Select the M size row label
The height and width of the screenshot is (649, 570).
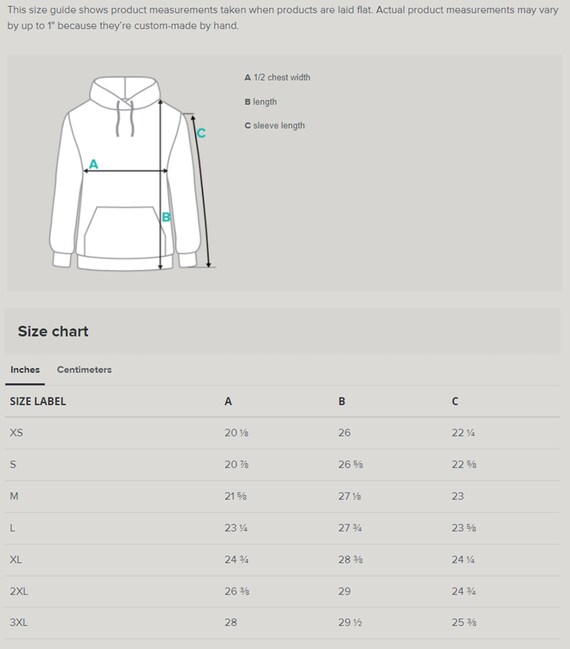coord(14,496)
